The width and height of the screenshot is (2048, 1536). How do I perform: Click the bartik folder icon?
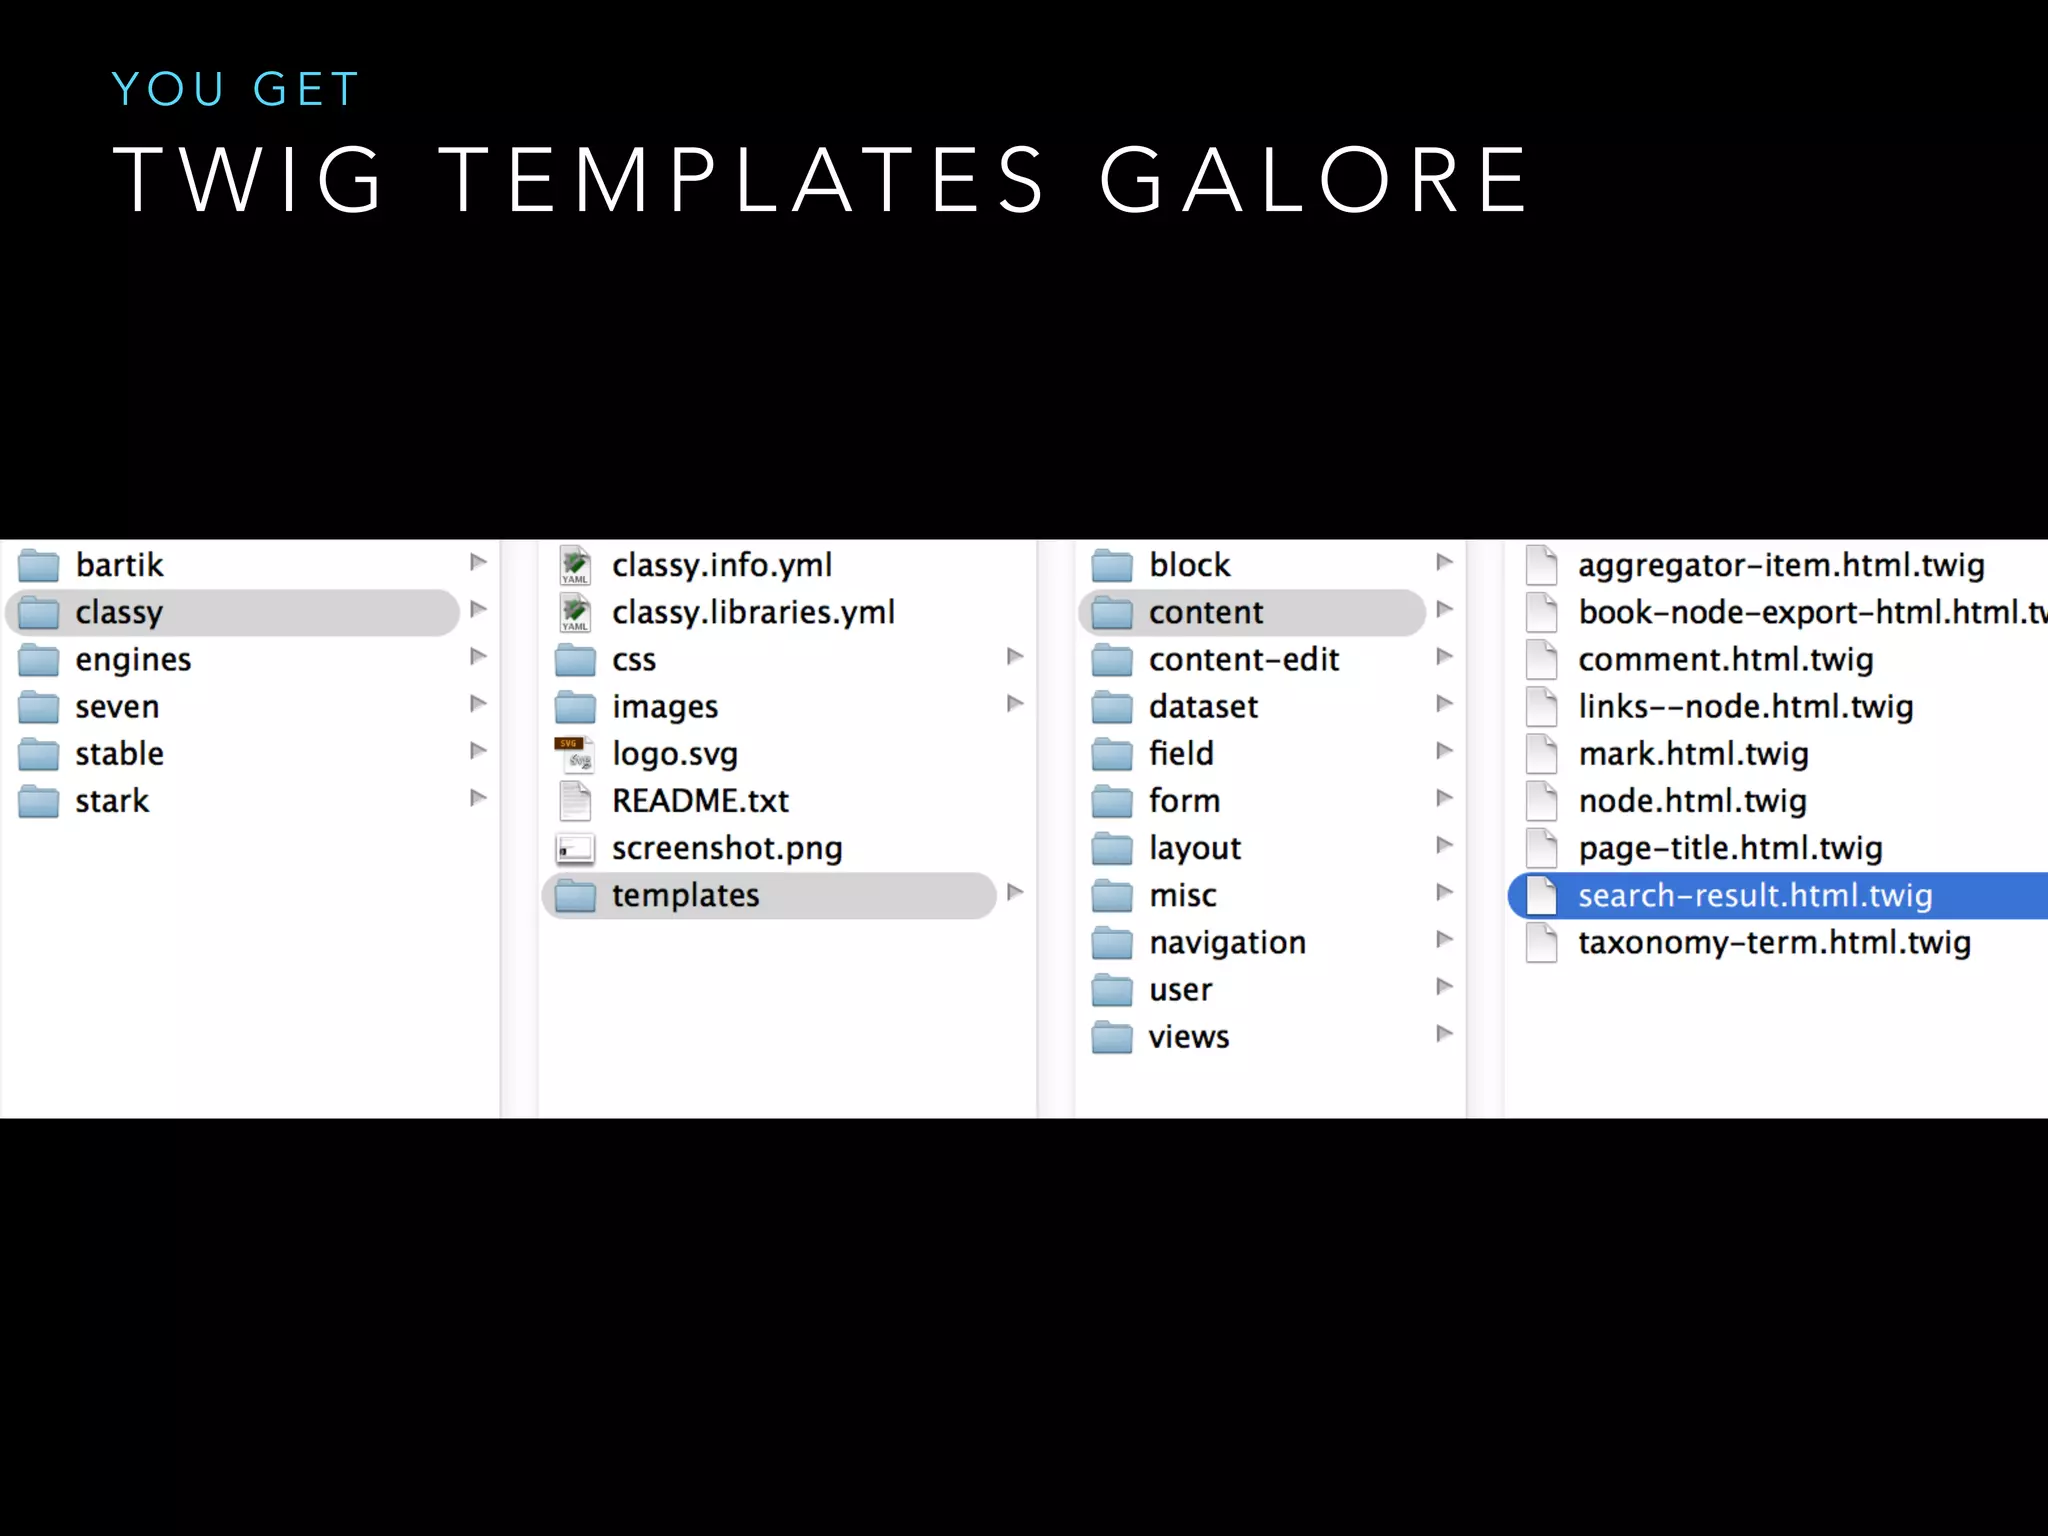39,565
